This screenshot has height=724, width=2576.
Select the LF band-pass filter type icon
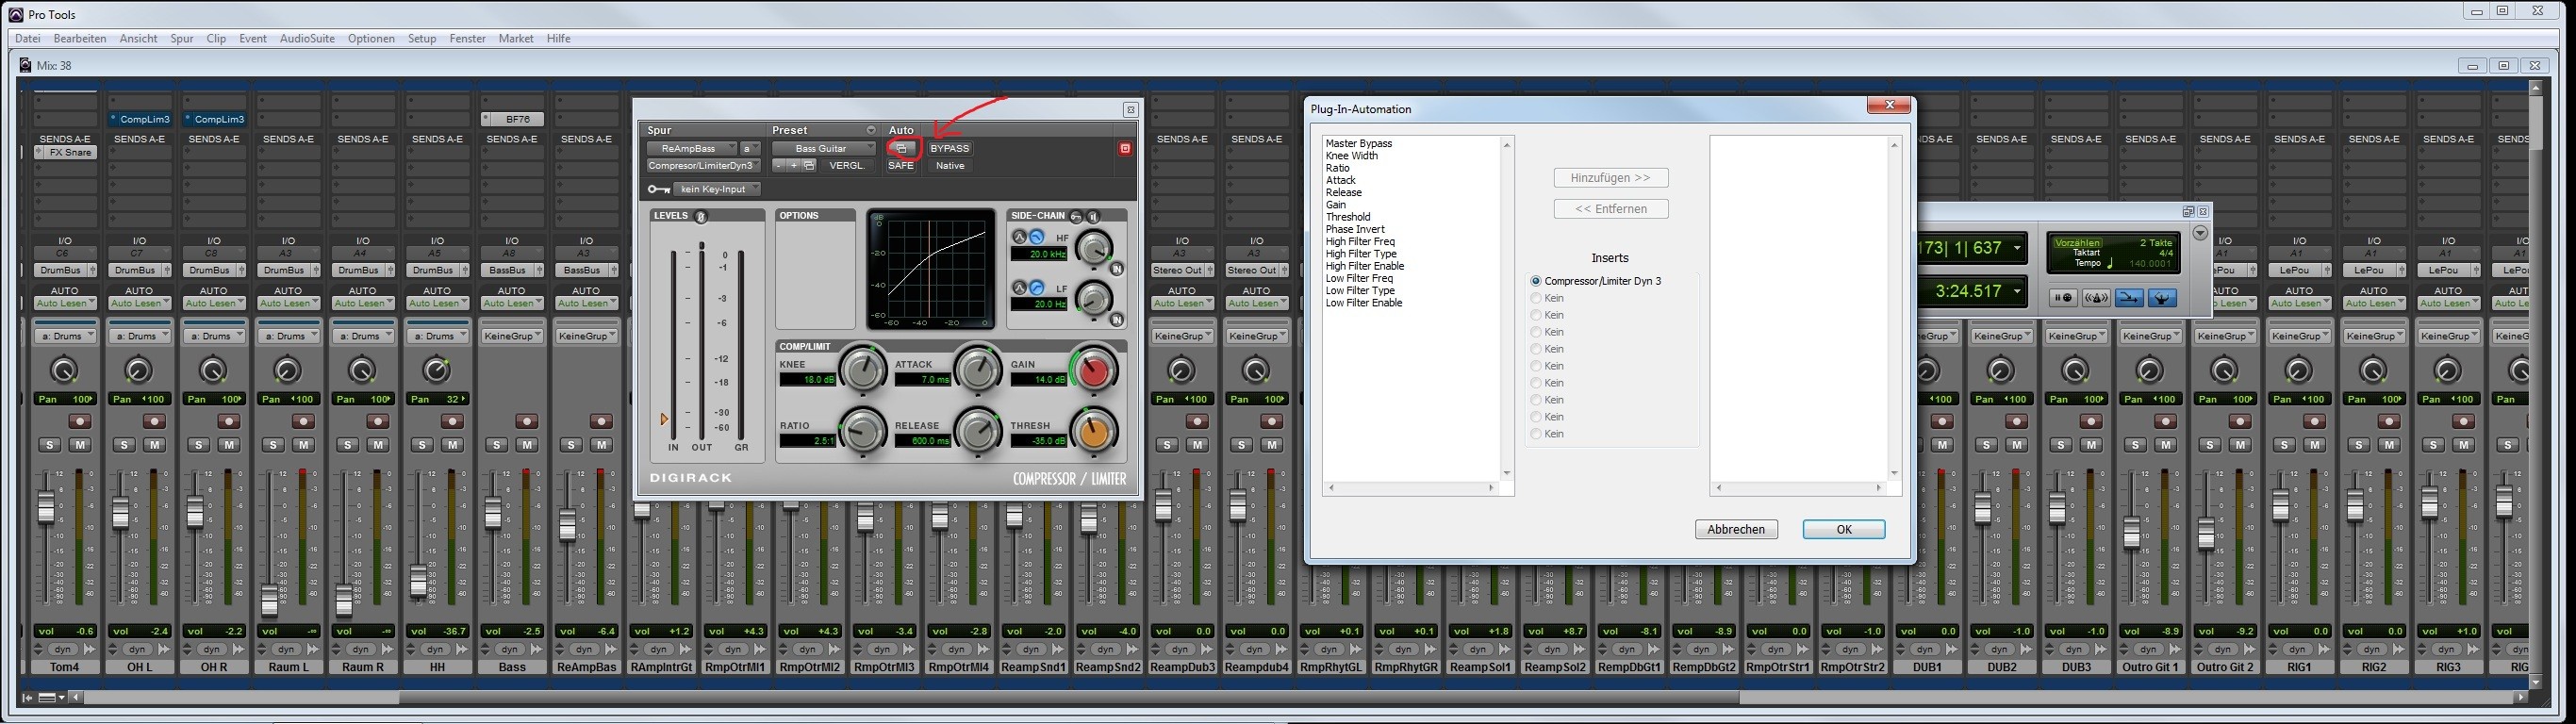(x=1020, y=287)
